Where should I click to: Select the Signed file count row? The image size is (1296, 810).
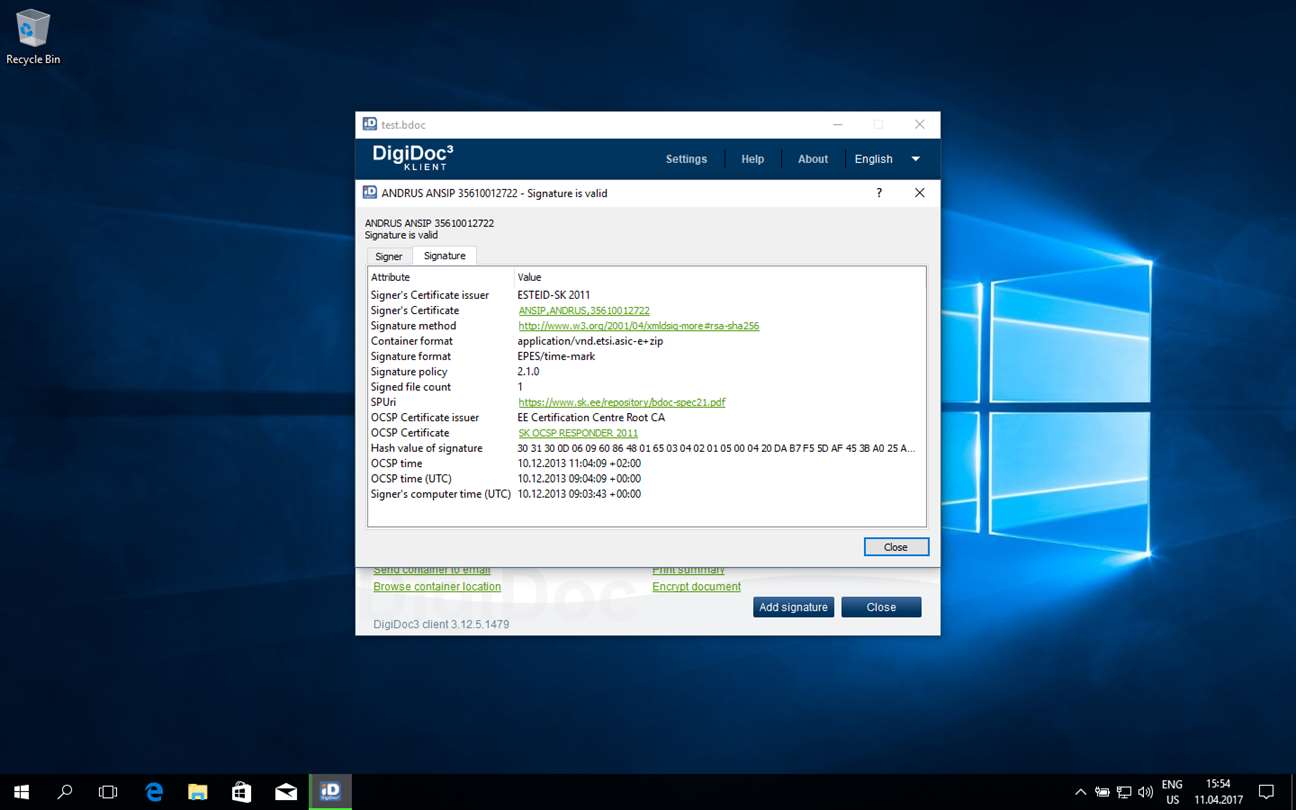[646, 387]
